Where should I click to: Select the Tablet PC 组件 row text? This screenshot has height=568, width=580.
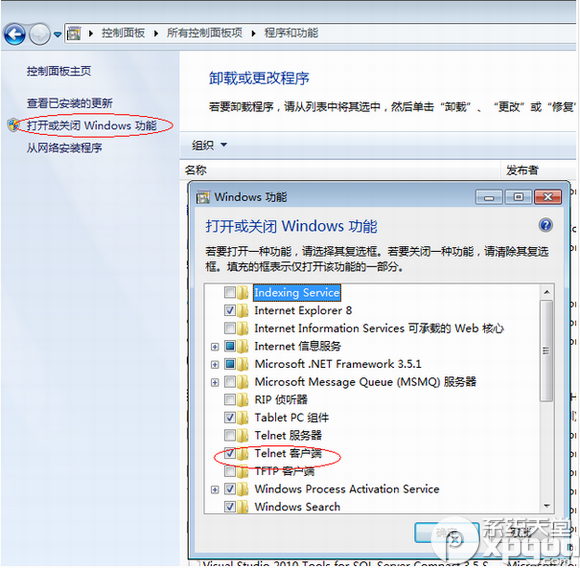click(x=291, y=417)
